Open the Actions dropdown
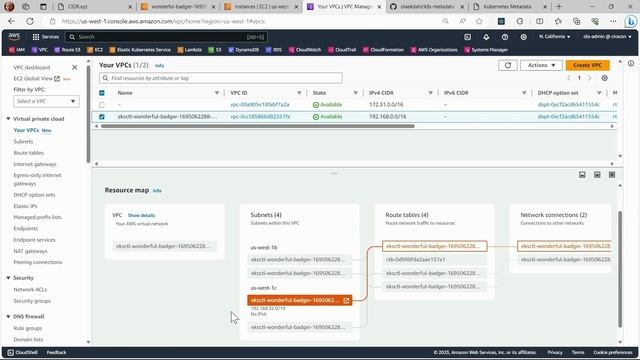The height and width of the screenshot is (360, 640). pos(541,65)
